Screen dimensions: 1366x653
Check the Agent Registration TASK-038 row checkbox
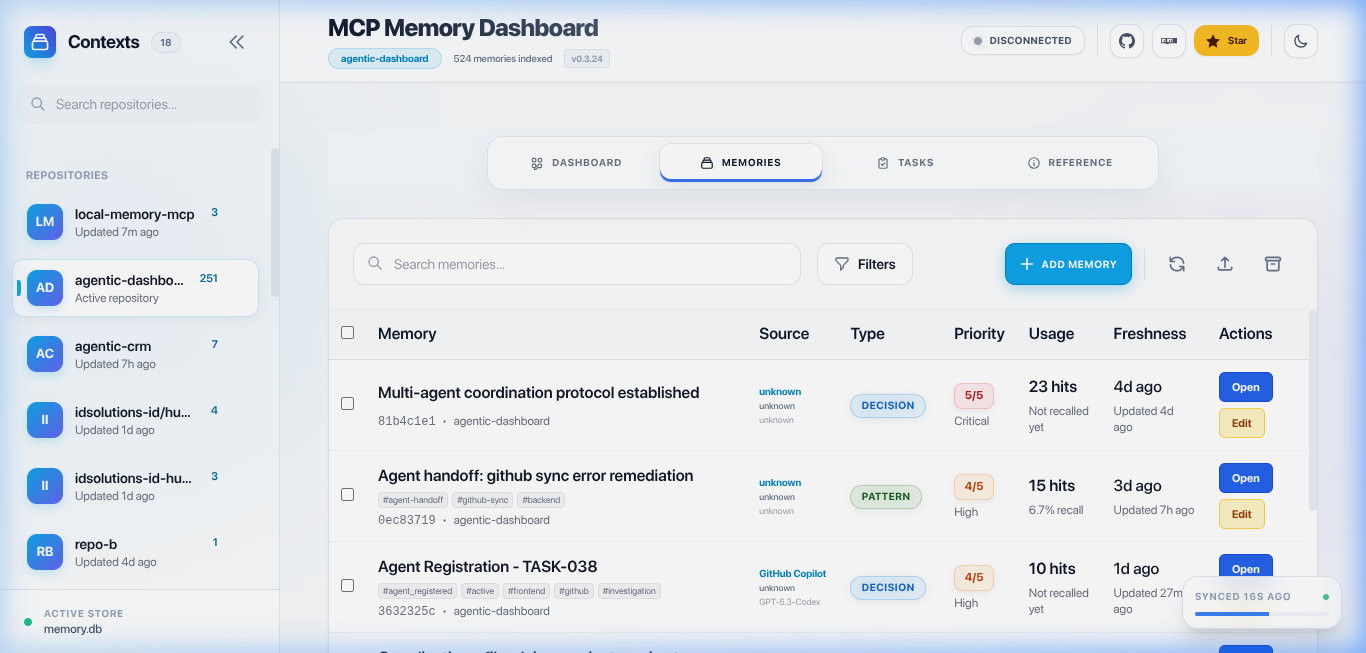(x=347, y=586)
